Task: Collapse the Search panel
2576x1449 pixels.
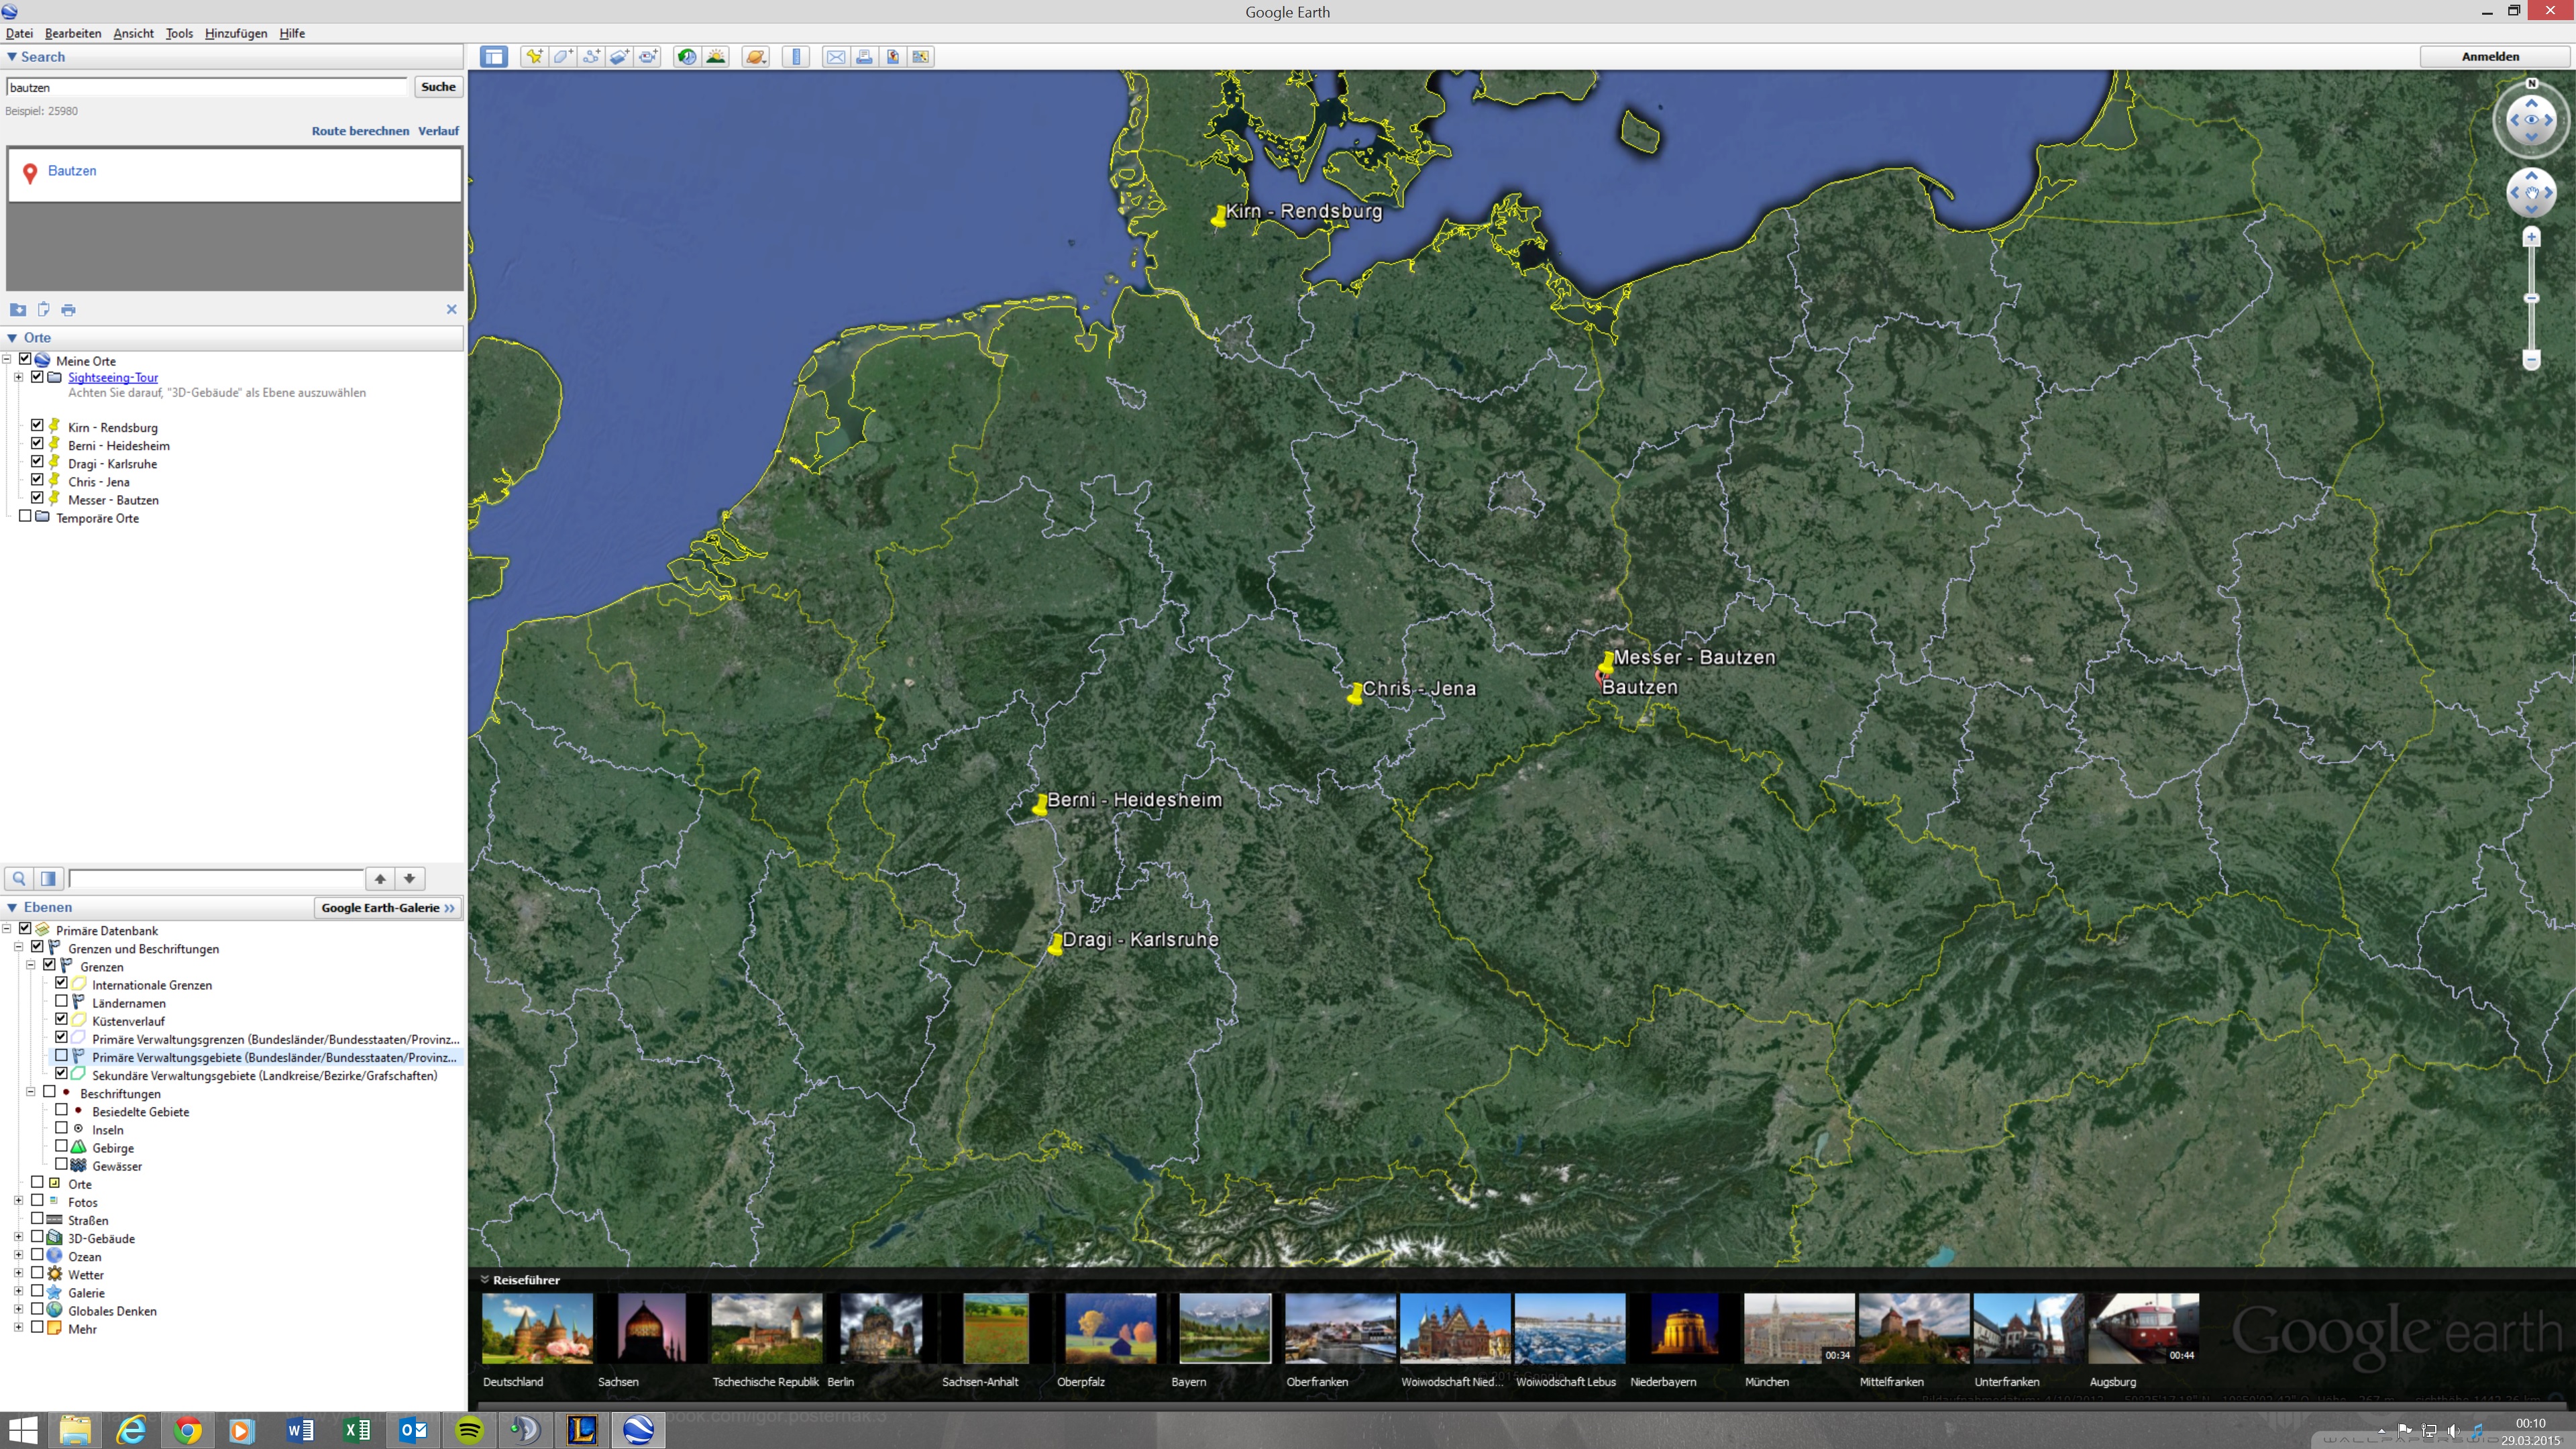Action: tap(12, 57)
